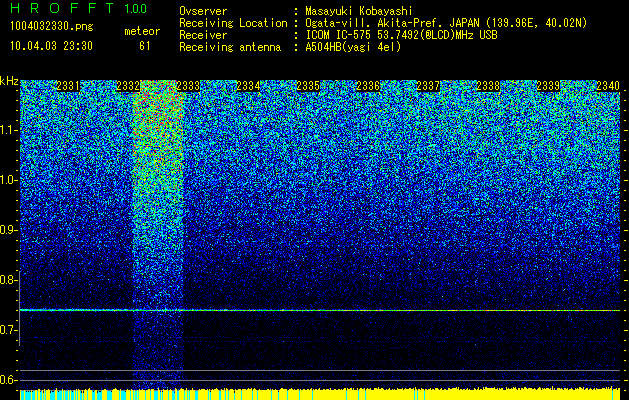Click the 1.0 frequency axis label
Viewport: 629px width, 400px height.
click(x=8, y=180)
